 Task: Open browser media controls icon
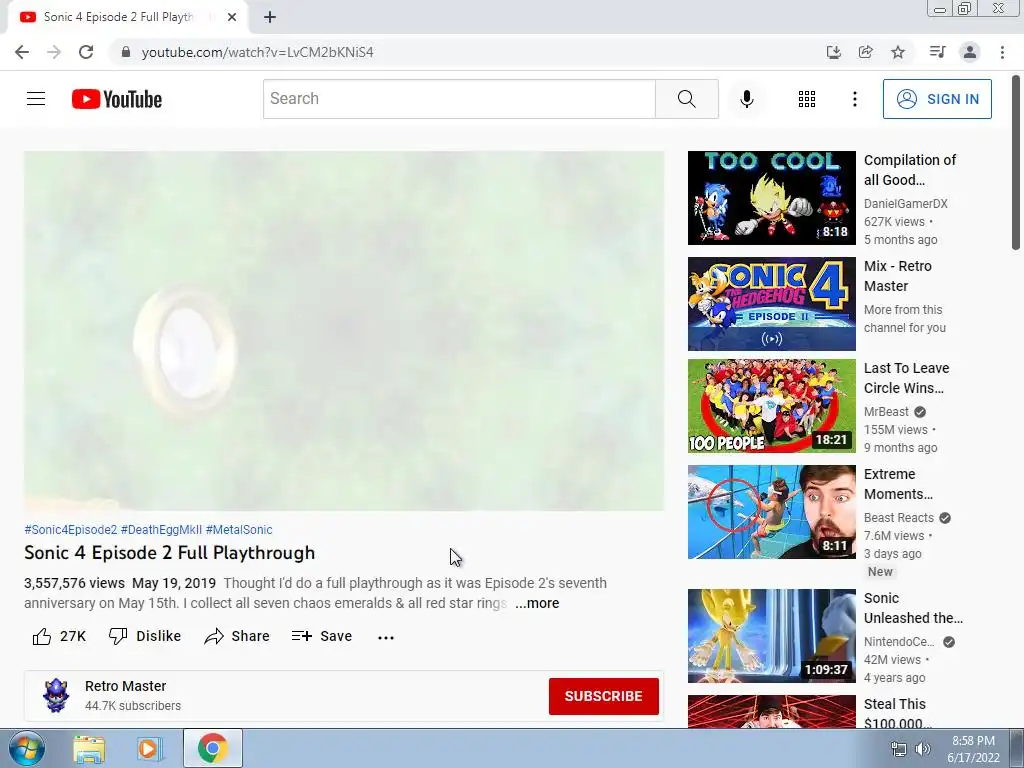coord(937,52)
